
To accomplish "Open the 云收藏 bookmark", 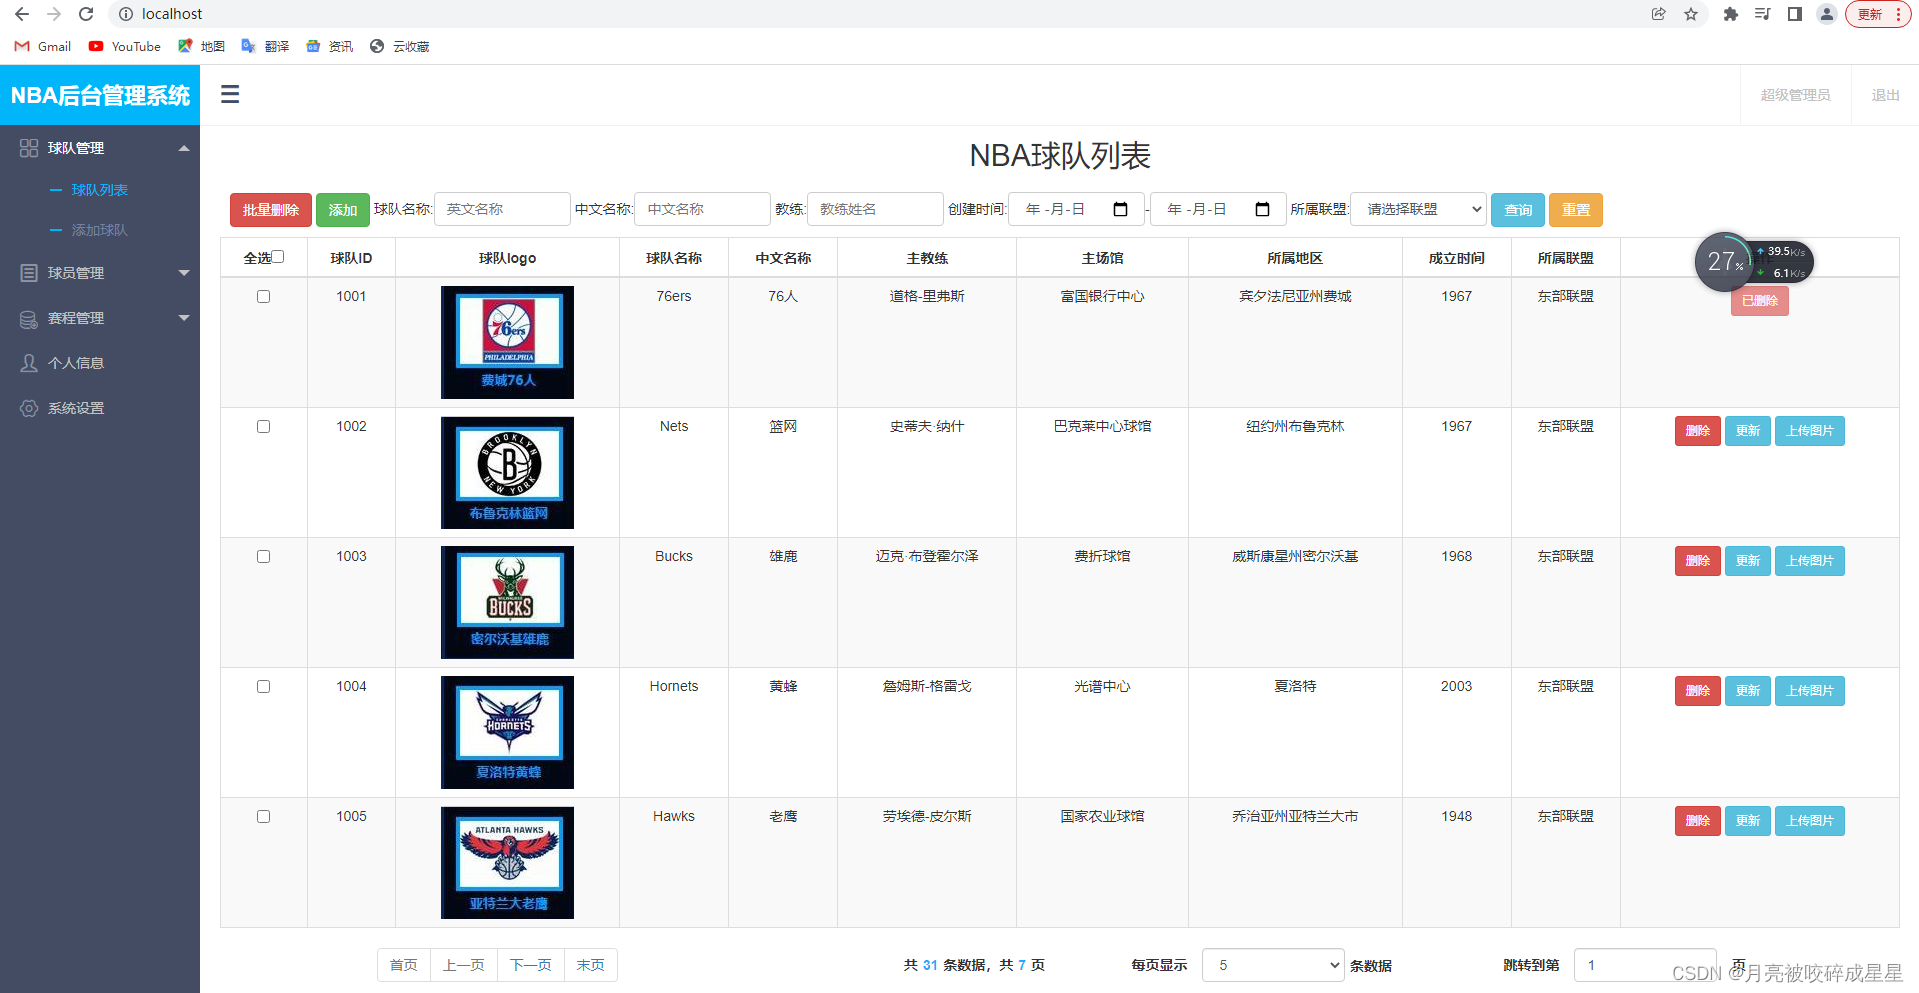I will (x=399, y=46).
